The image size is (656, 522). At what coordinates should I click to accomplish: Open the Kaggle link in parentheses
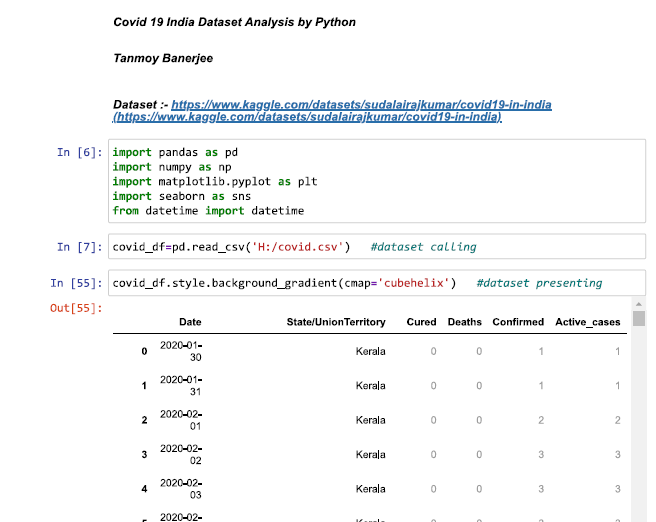[307, 117]
